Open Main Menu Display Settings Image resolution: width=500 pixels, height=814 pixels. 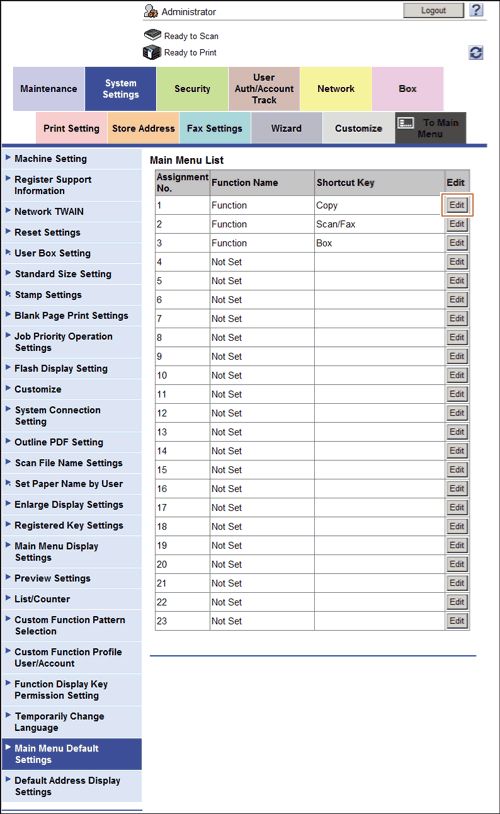(x=71, y=552)
